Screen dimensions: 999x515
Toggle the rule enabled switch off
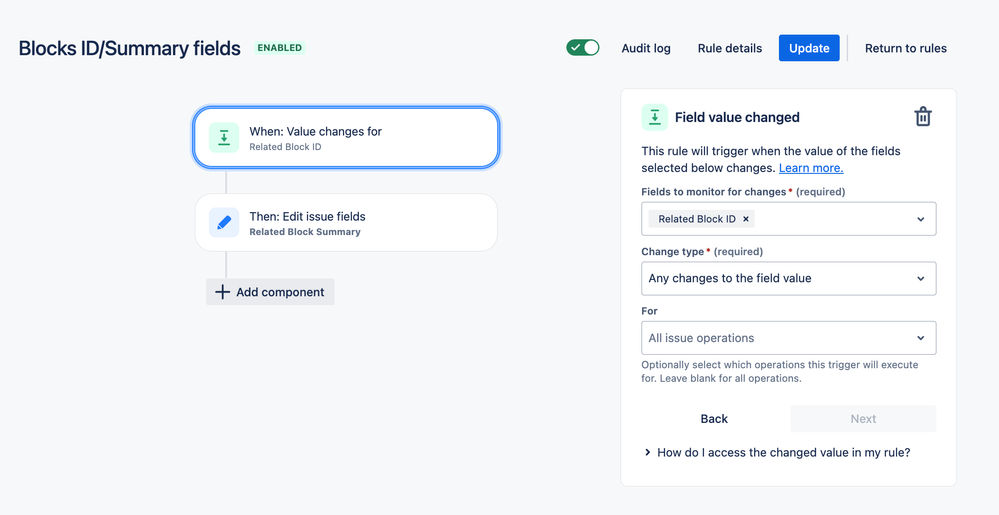[x=582, y=48]
